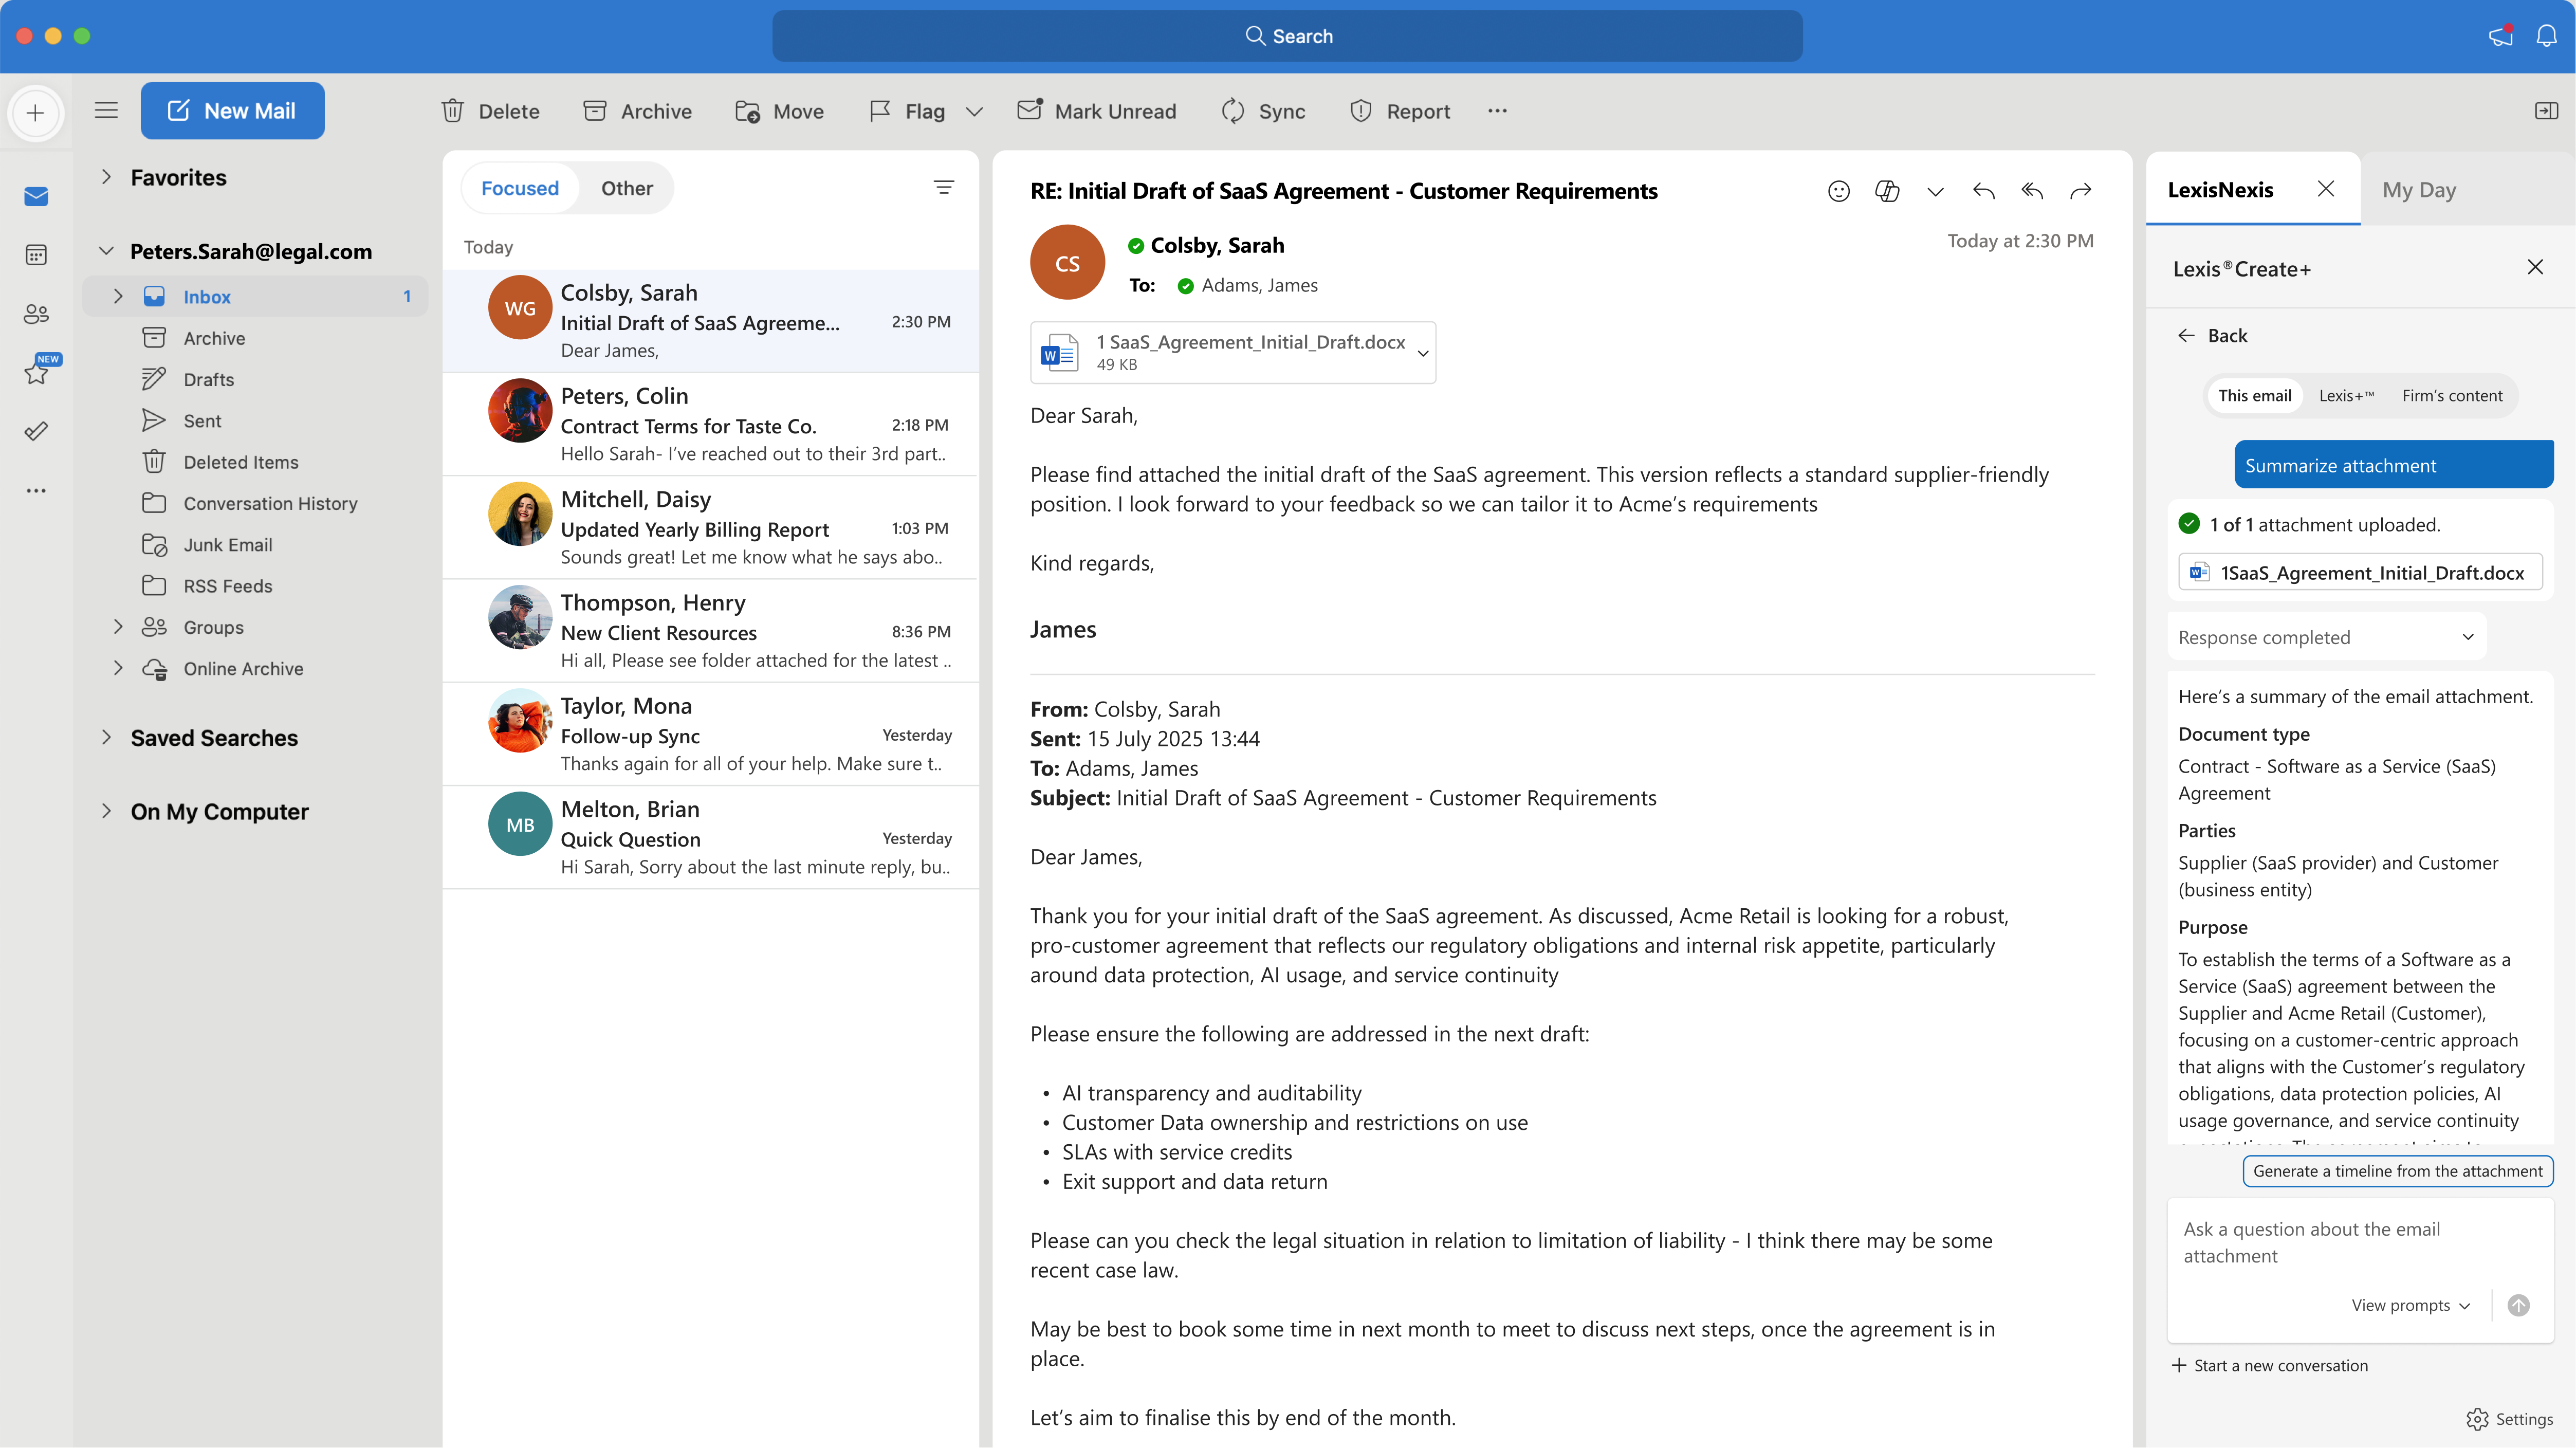Collapse Peters.Sarah@legal.com account

pos(106,251)
